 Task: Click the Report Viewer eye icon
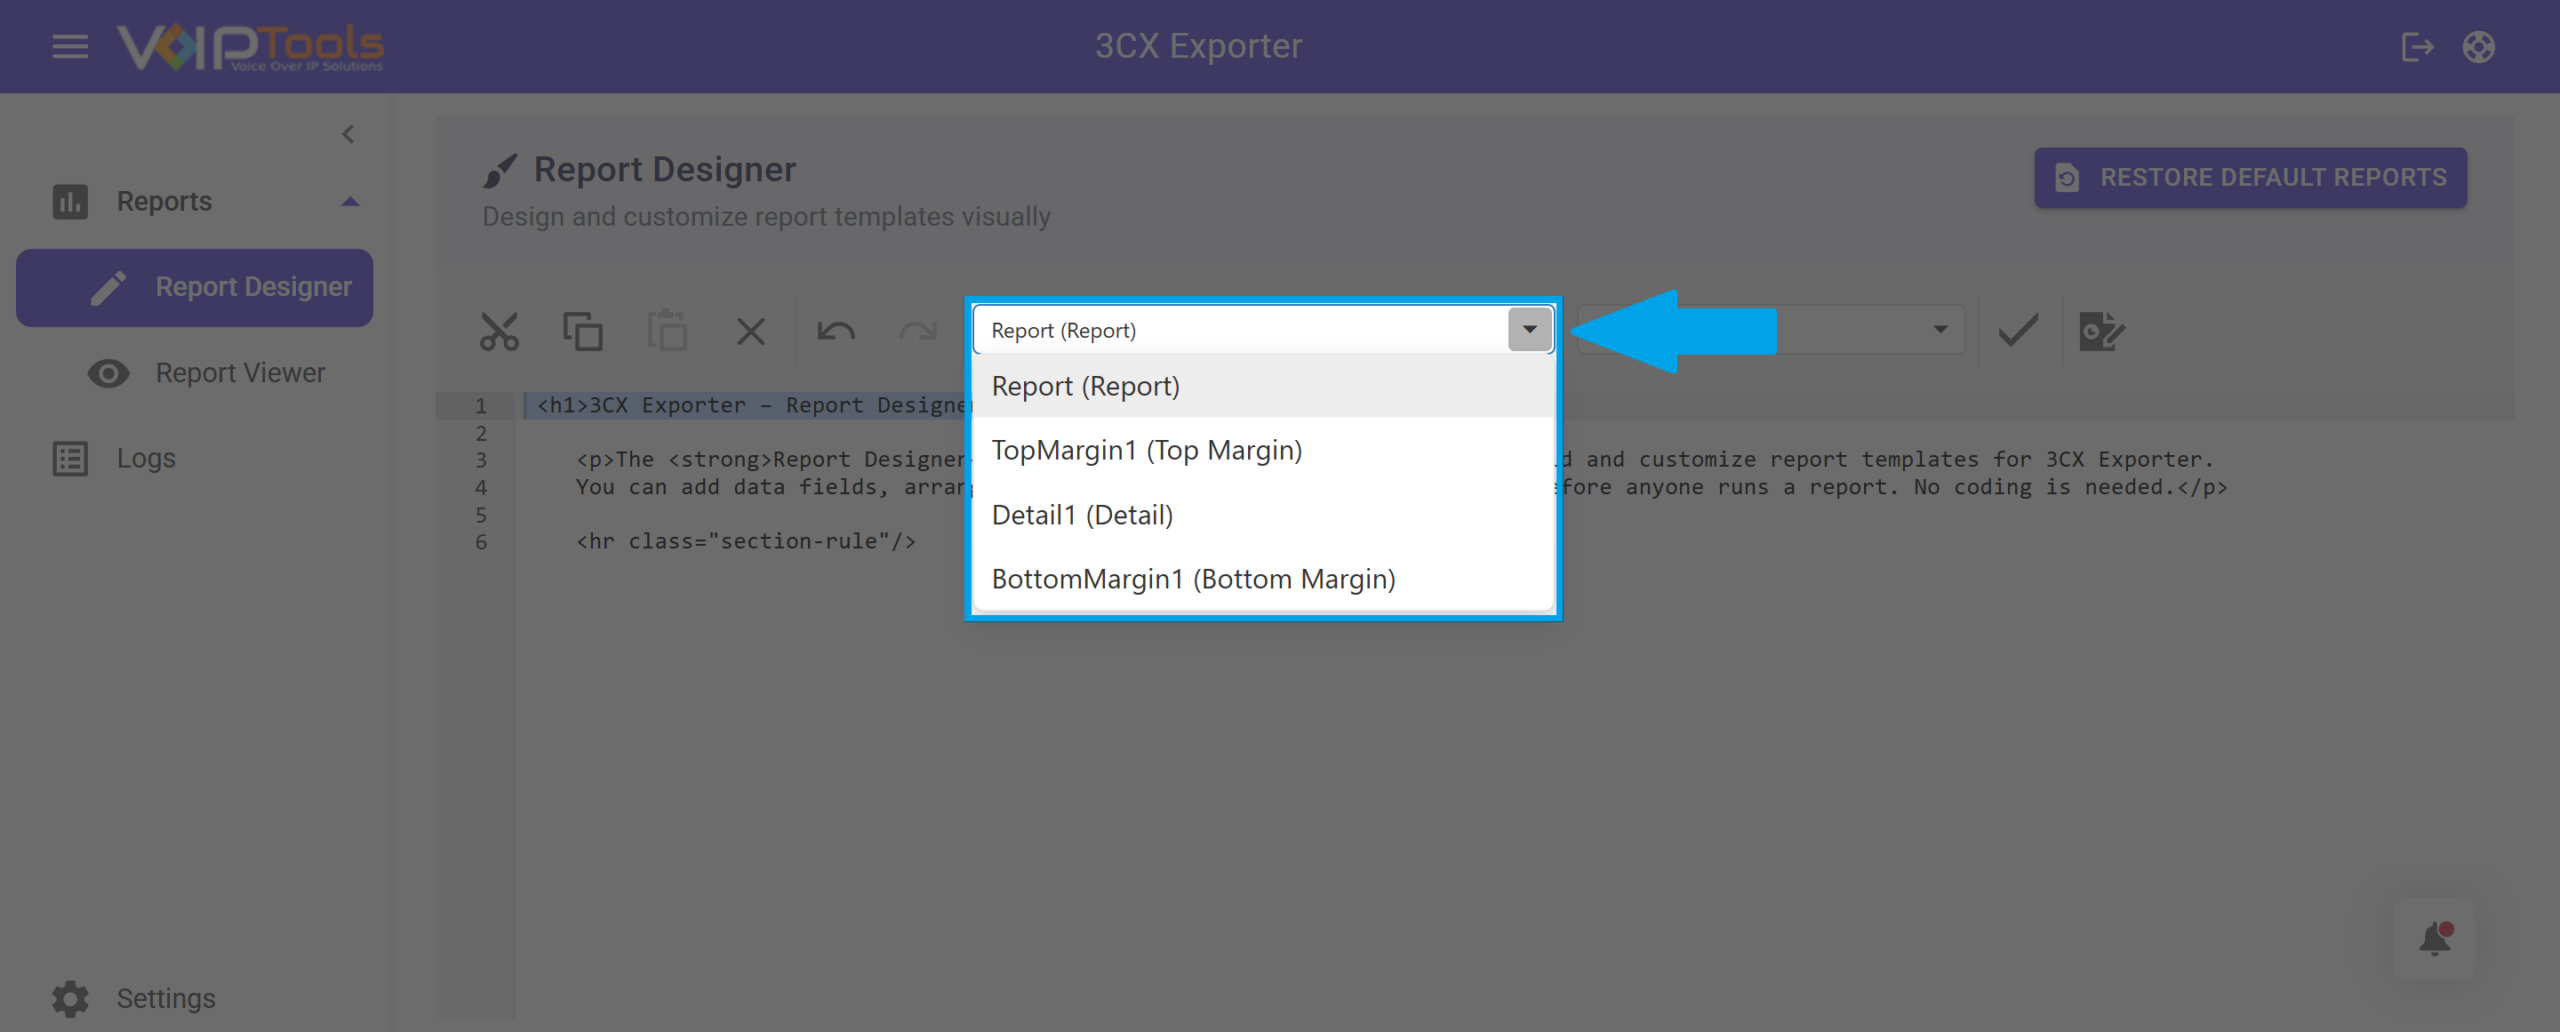tap(109, 373)
